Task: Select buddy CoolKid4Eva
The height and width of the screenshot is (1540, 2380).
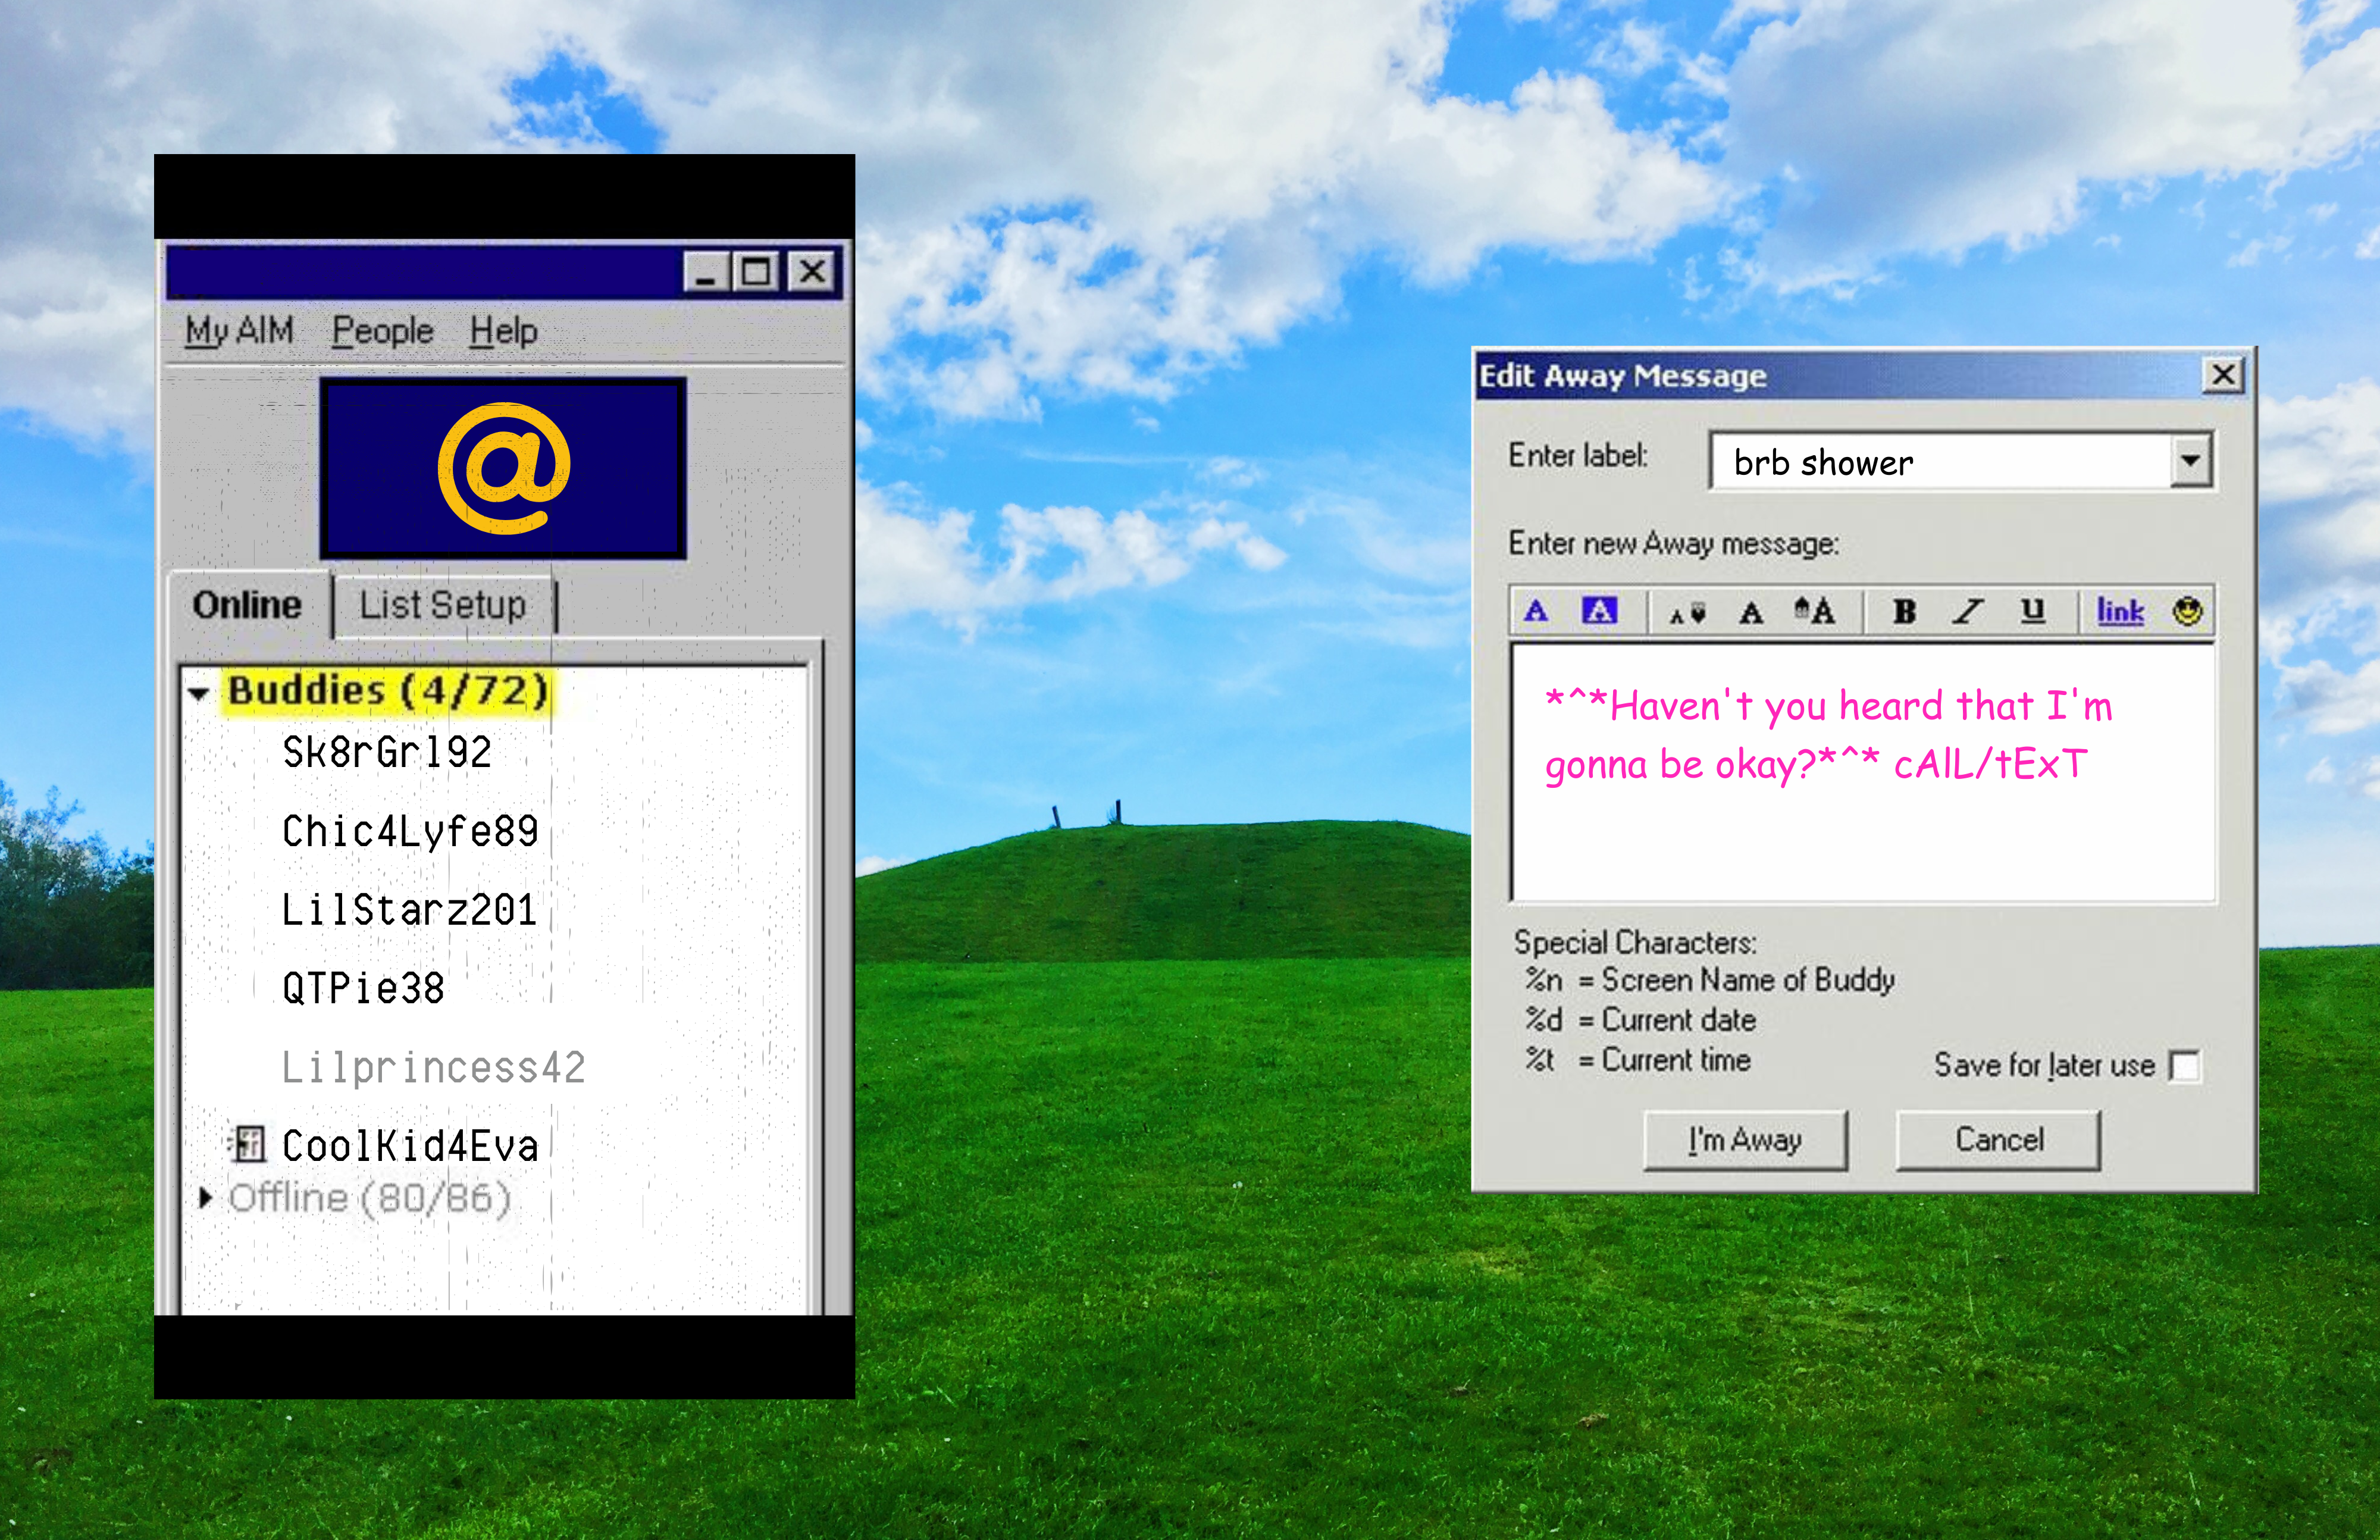Action: tap(410, 1146)
